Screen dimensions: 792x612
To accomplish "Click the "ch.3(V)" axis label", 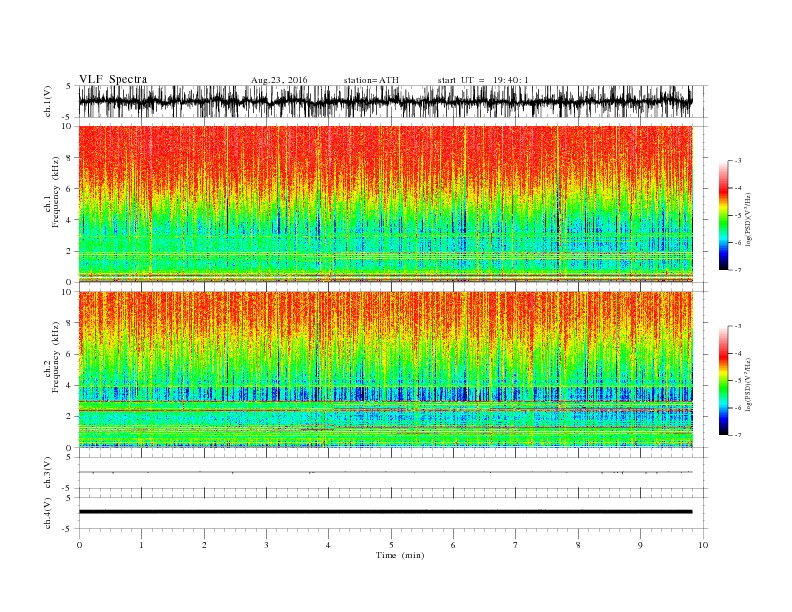I will 48,473.
